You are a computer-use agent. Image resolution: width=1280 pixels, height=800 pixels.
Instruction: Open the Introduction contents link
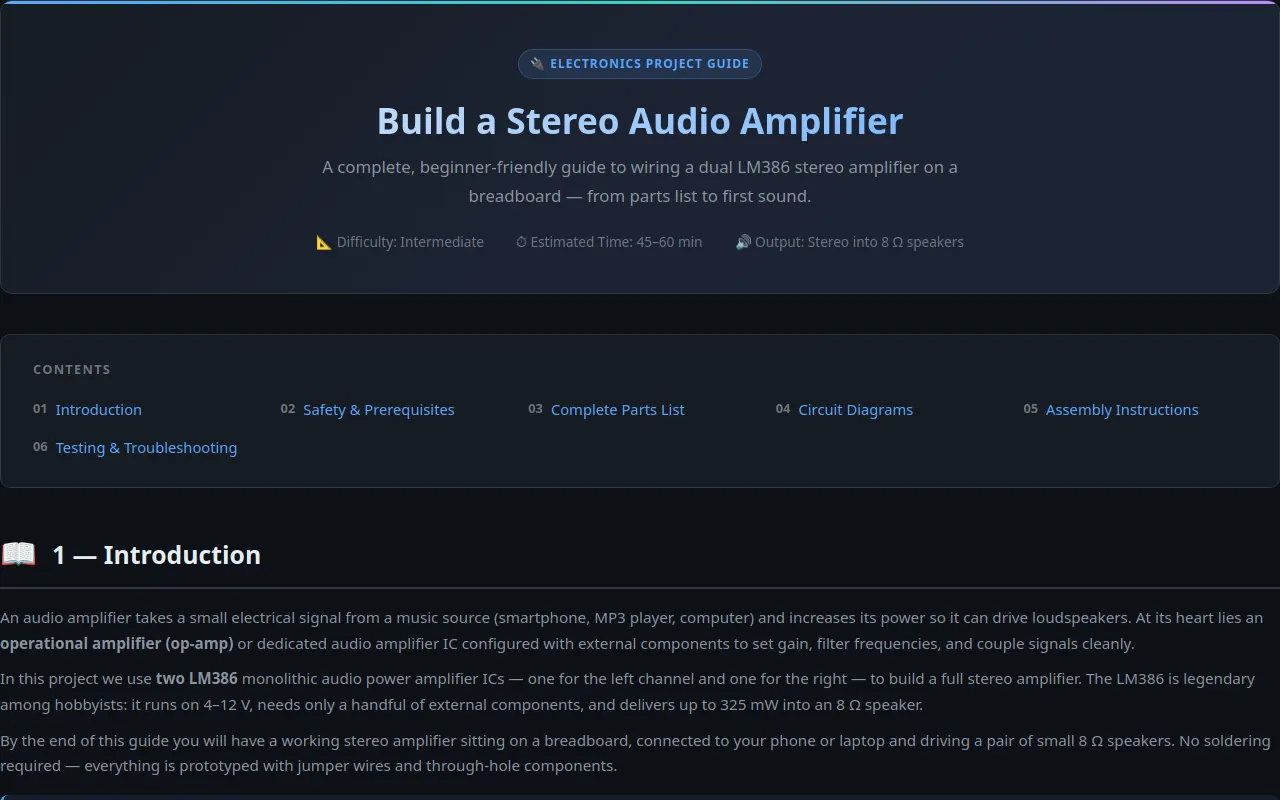pyautogui.click(x=98, y=410)
